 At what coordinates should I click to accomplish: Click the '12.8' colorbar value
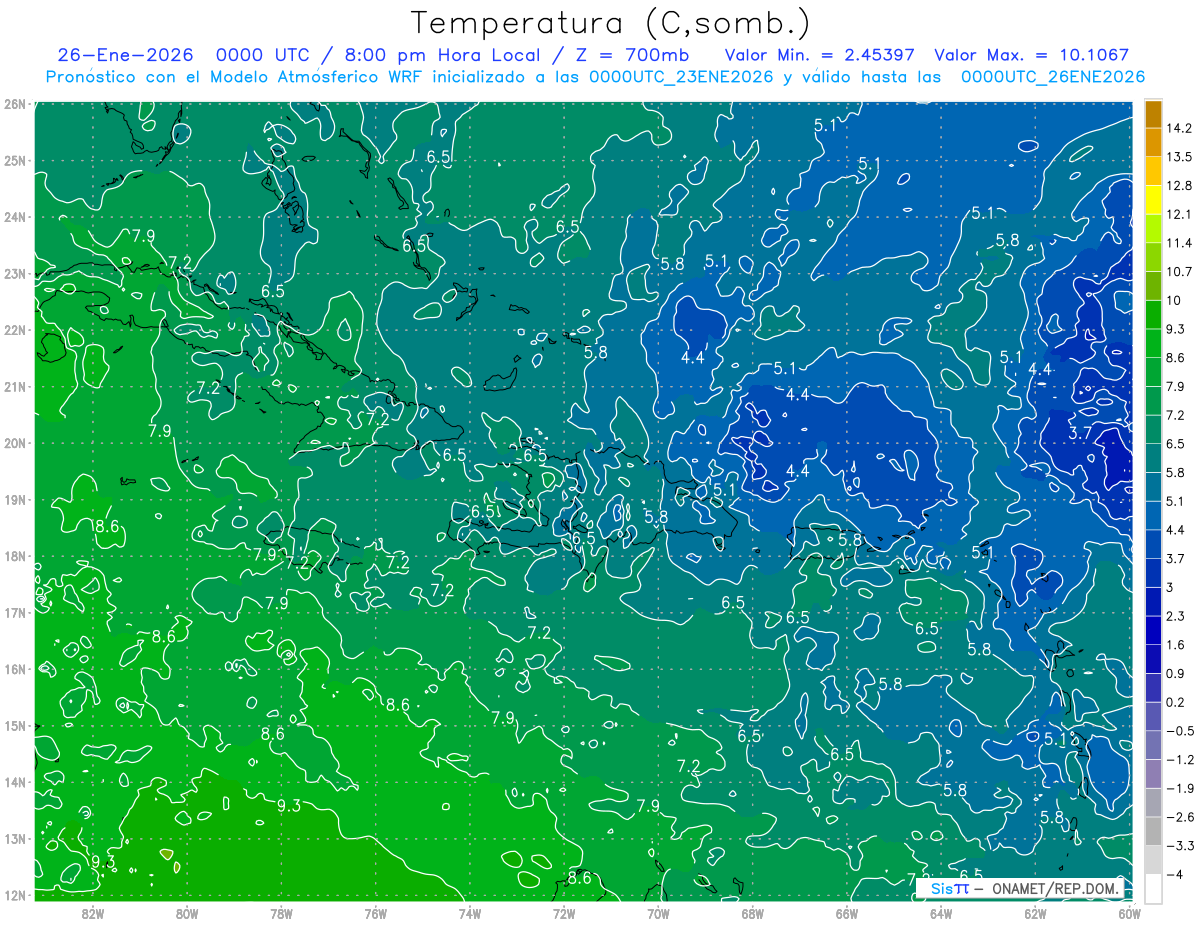[x=1178, y=186]
